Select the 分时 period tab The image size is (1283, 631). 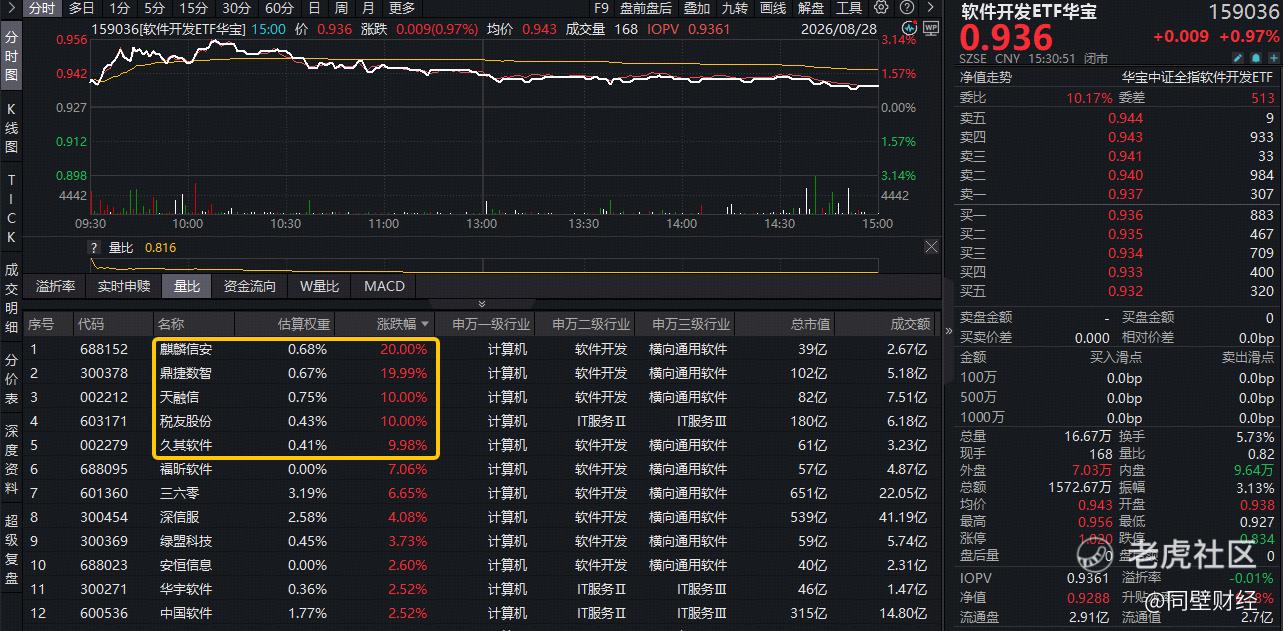pyautogui.click(x=41, y=8)
